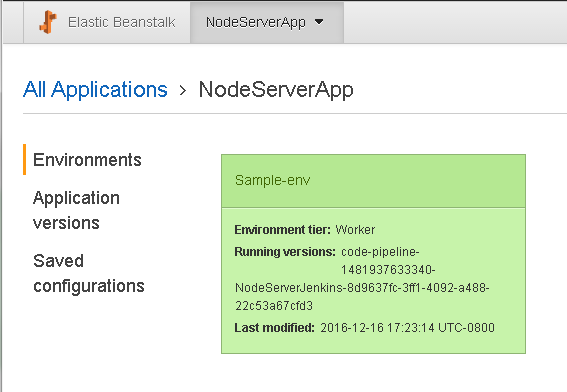This screenshot has height=392, width=567.
Task: Click the Running versions label
Action: tap(285, 252)
